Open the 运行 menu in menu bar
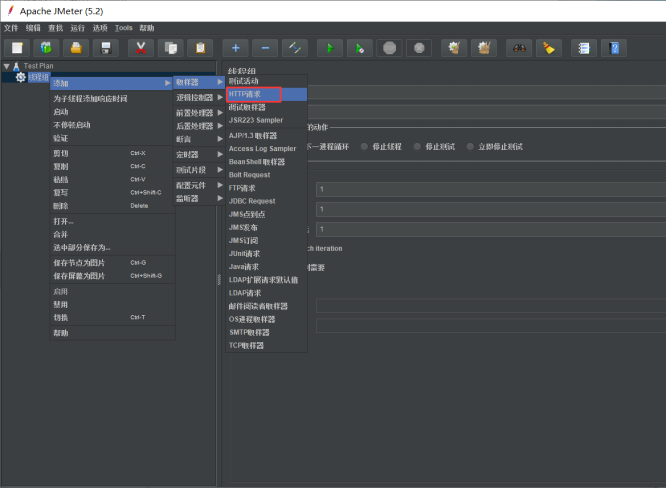Screen dimensions: 666x488 tap(78, 28)
